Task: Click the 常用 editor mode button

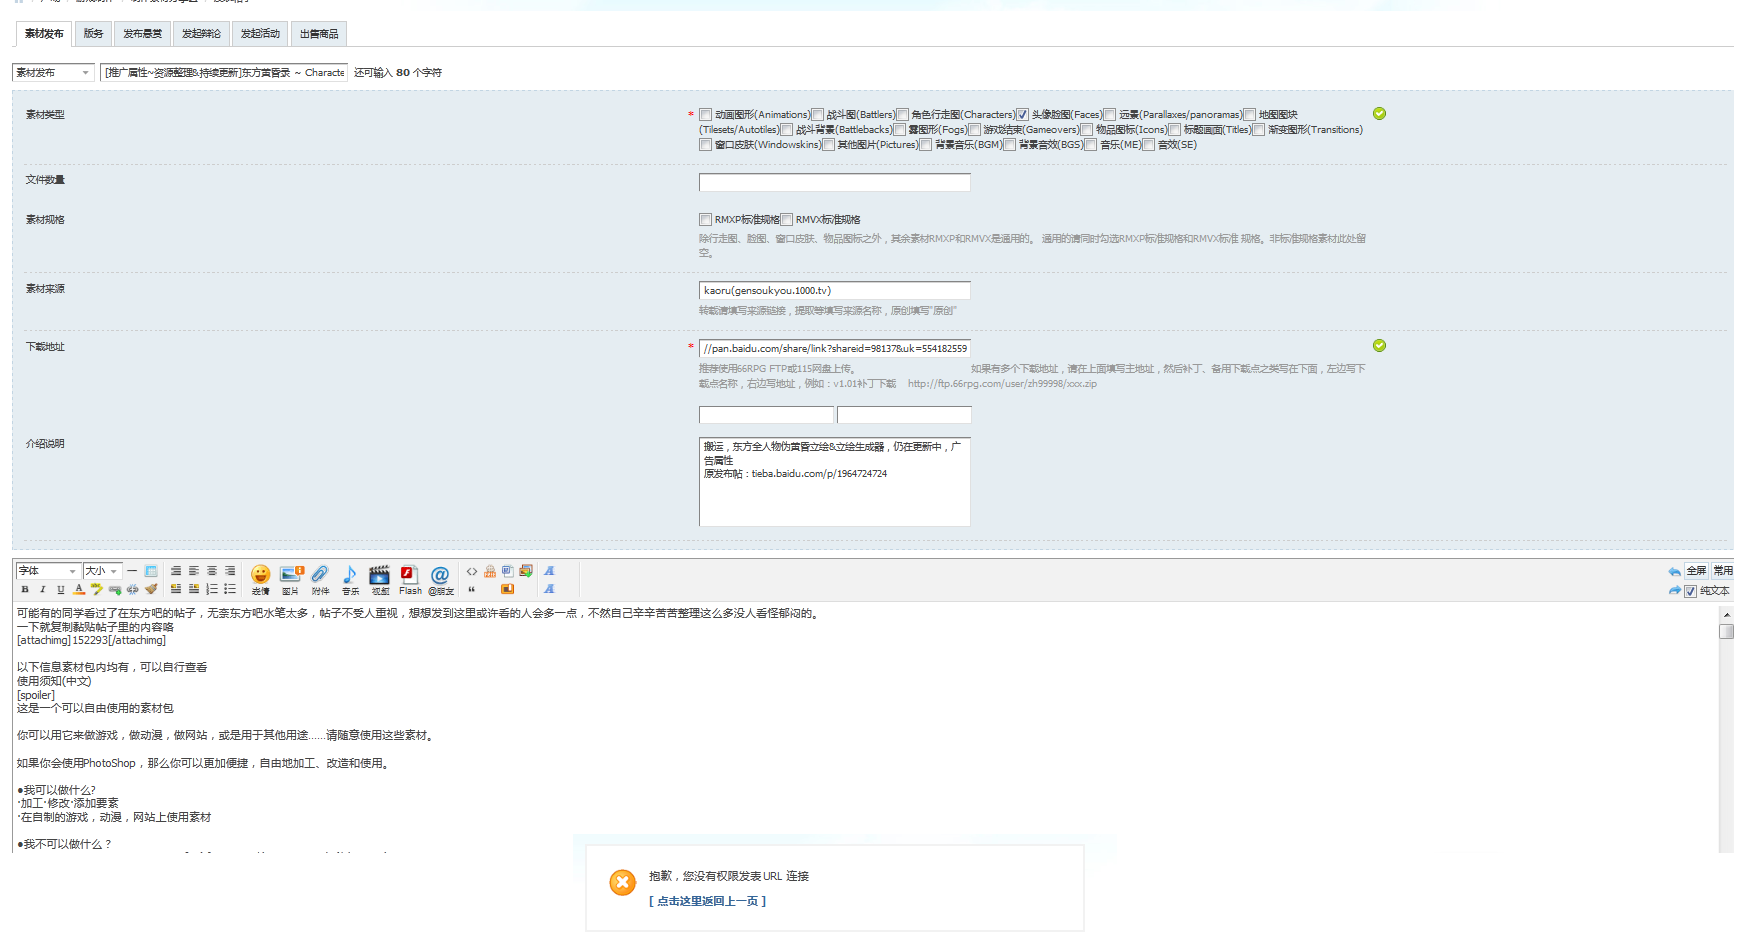Action: (x=1722, y=571)
